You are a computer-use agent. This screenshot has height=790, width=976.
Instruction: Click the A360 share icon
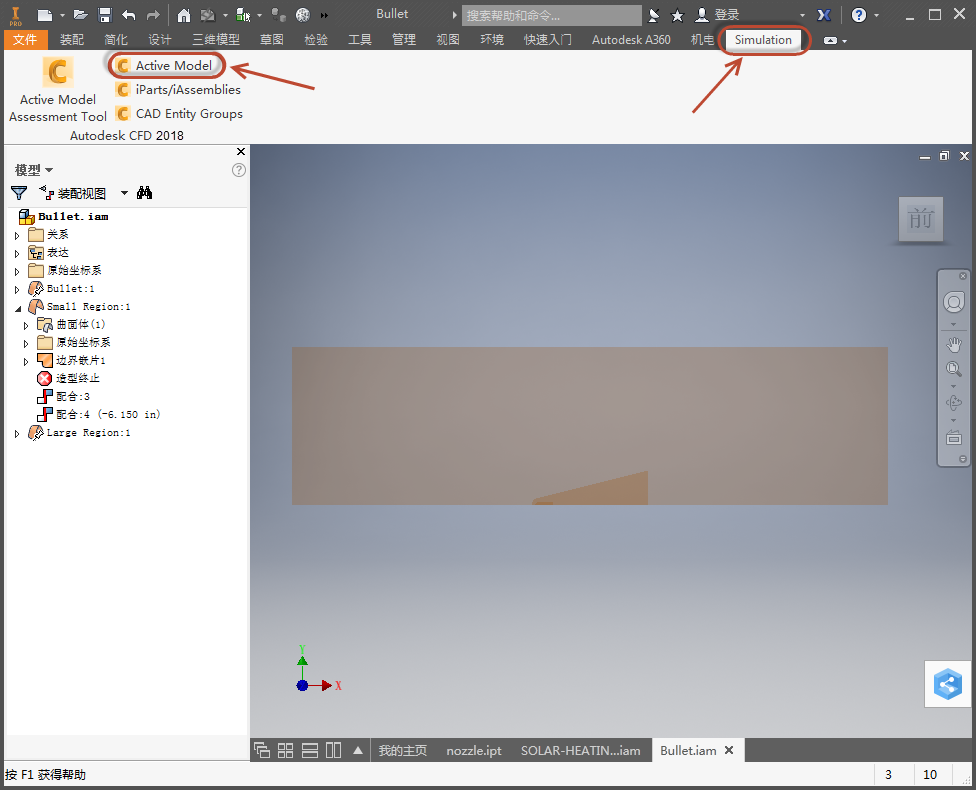(947, 684)
